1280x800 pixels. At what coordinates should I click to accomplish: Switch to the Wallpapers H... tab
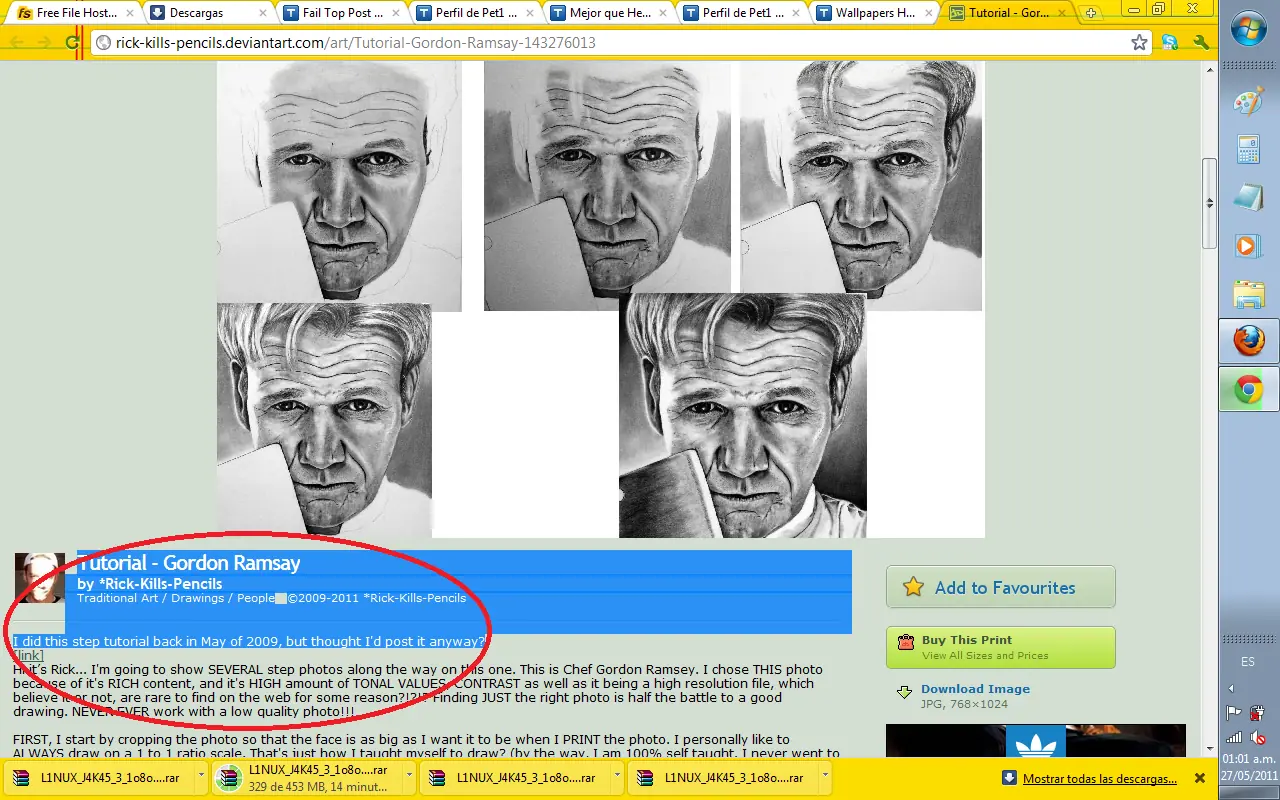(873, 13)
